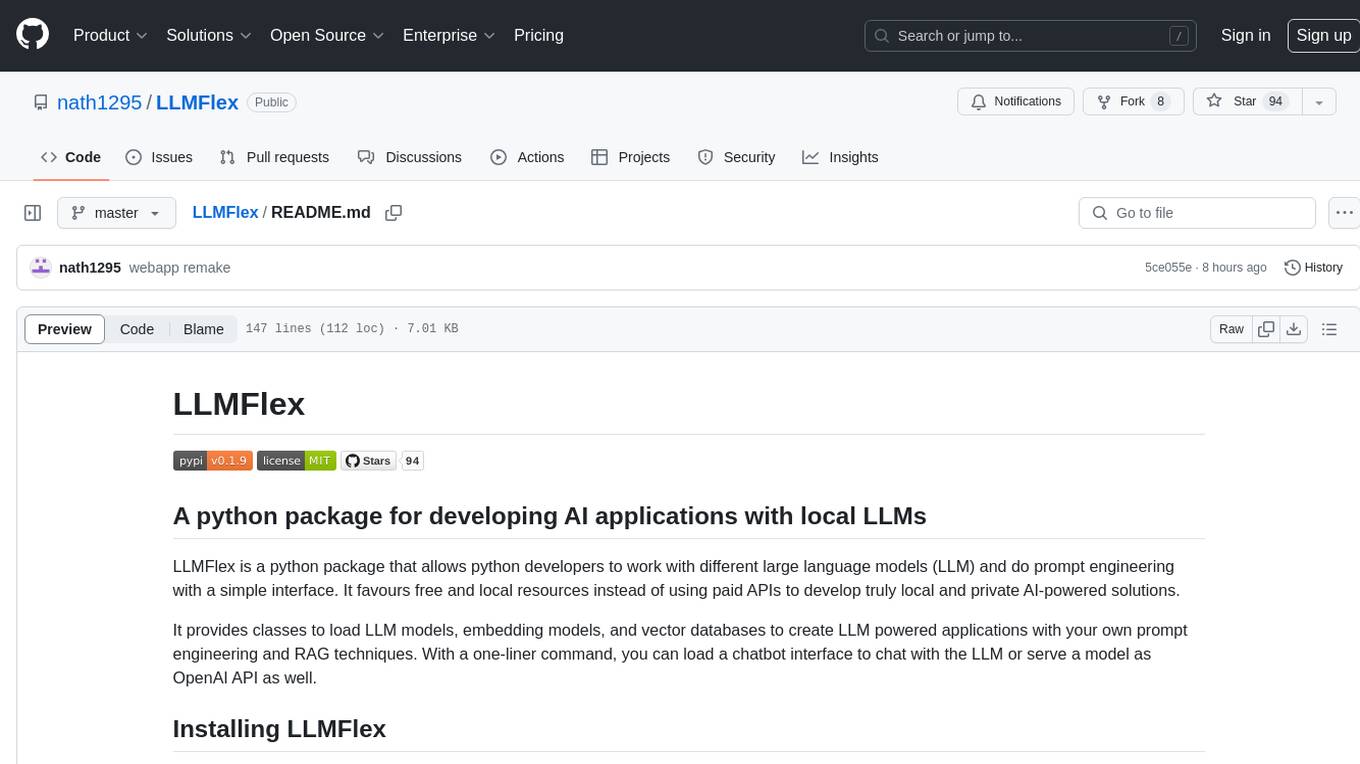View the Raw file

(1232, 329)
